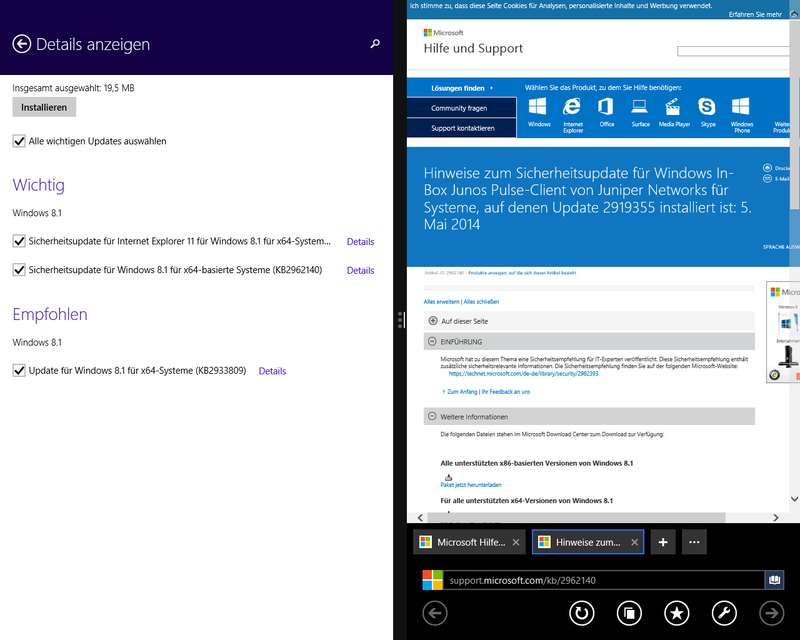Open Support kontaktieren menu item
The width and height of the screenshot is (800, 640).
(462, 128)
